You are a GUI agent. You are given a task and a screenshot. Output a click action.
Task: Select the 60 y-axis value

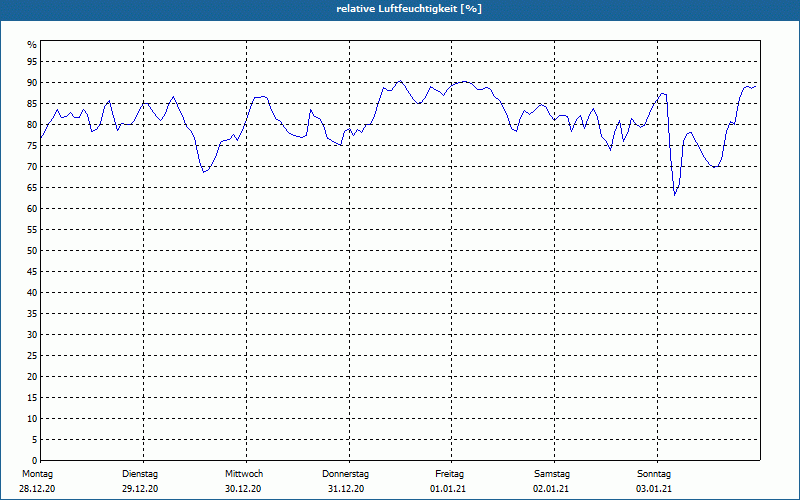pos(32,209)
